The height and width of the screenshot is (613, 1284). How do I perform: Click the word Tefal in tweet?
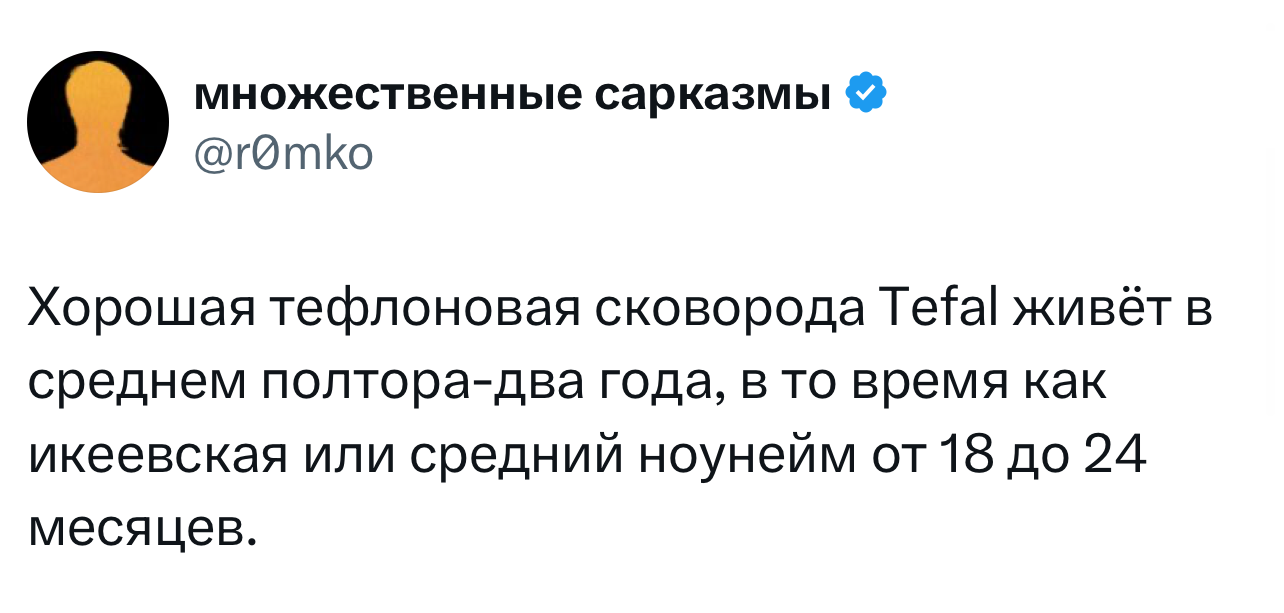point(945,312)
